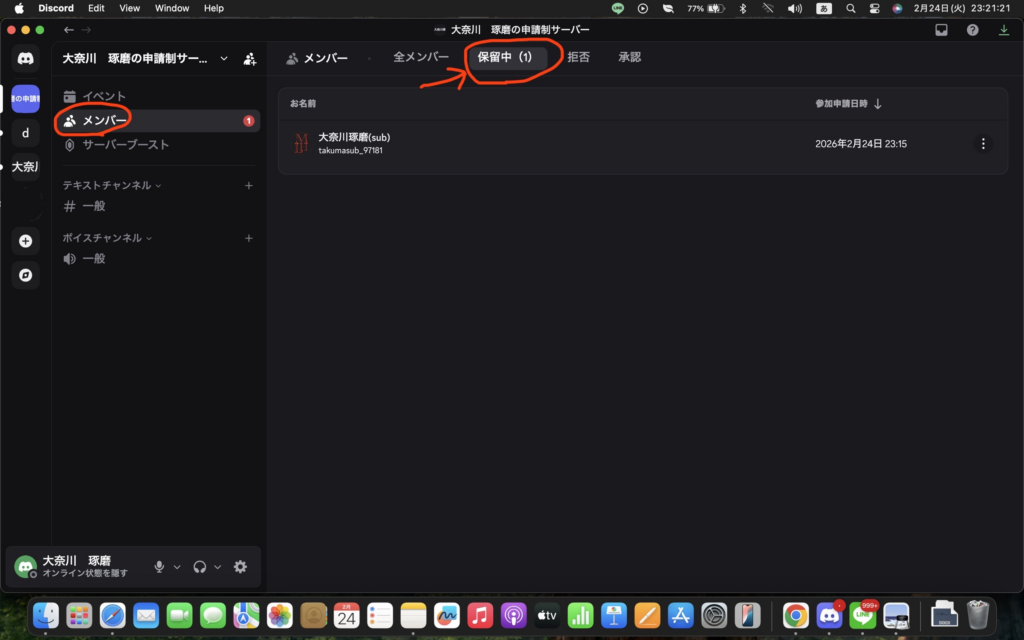This screenshot has width=1024, height=640.
Task: Switch to the 拒否 tab
Action: tap(578, 57)
